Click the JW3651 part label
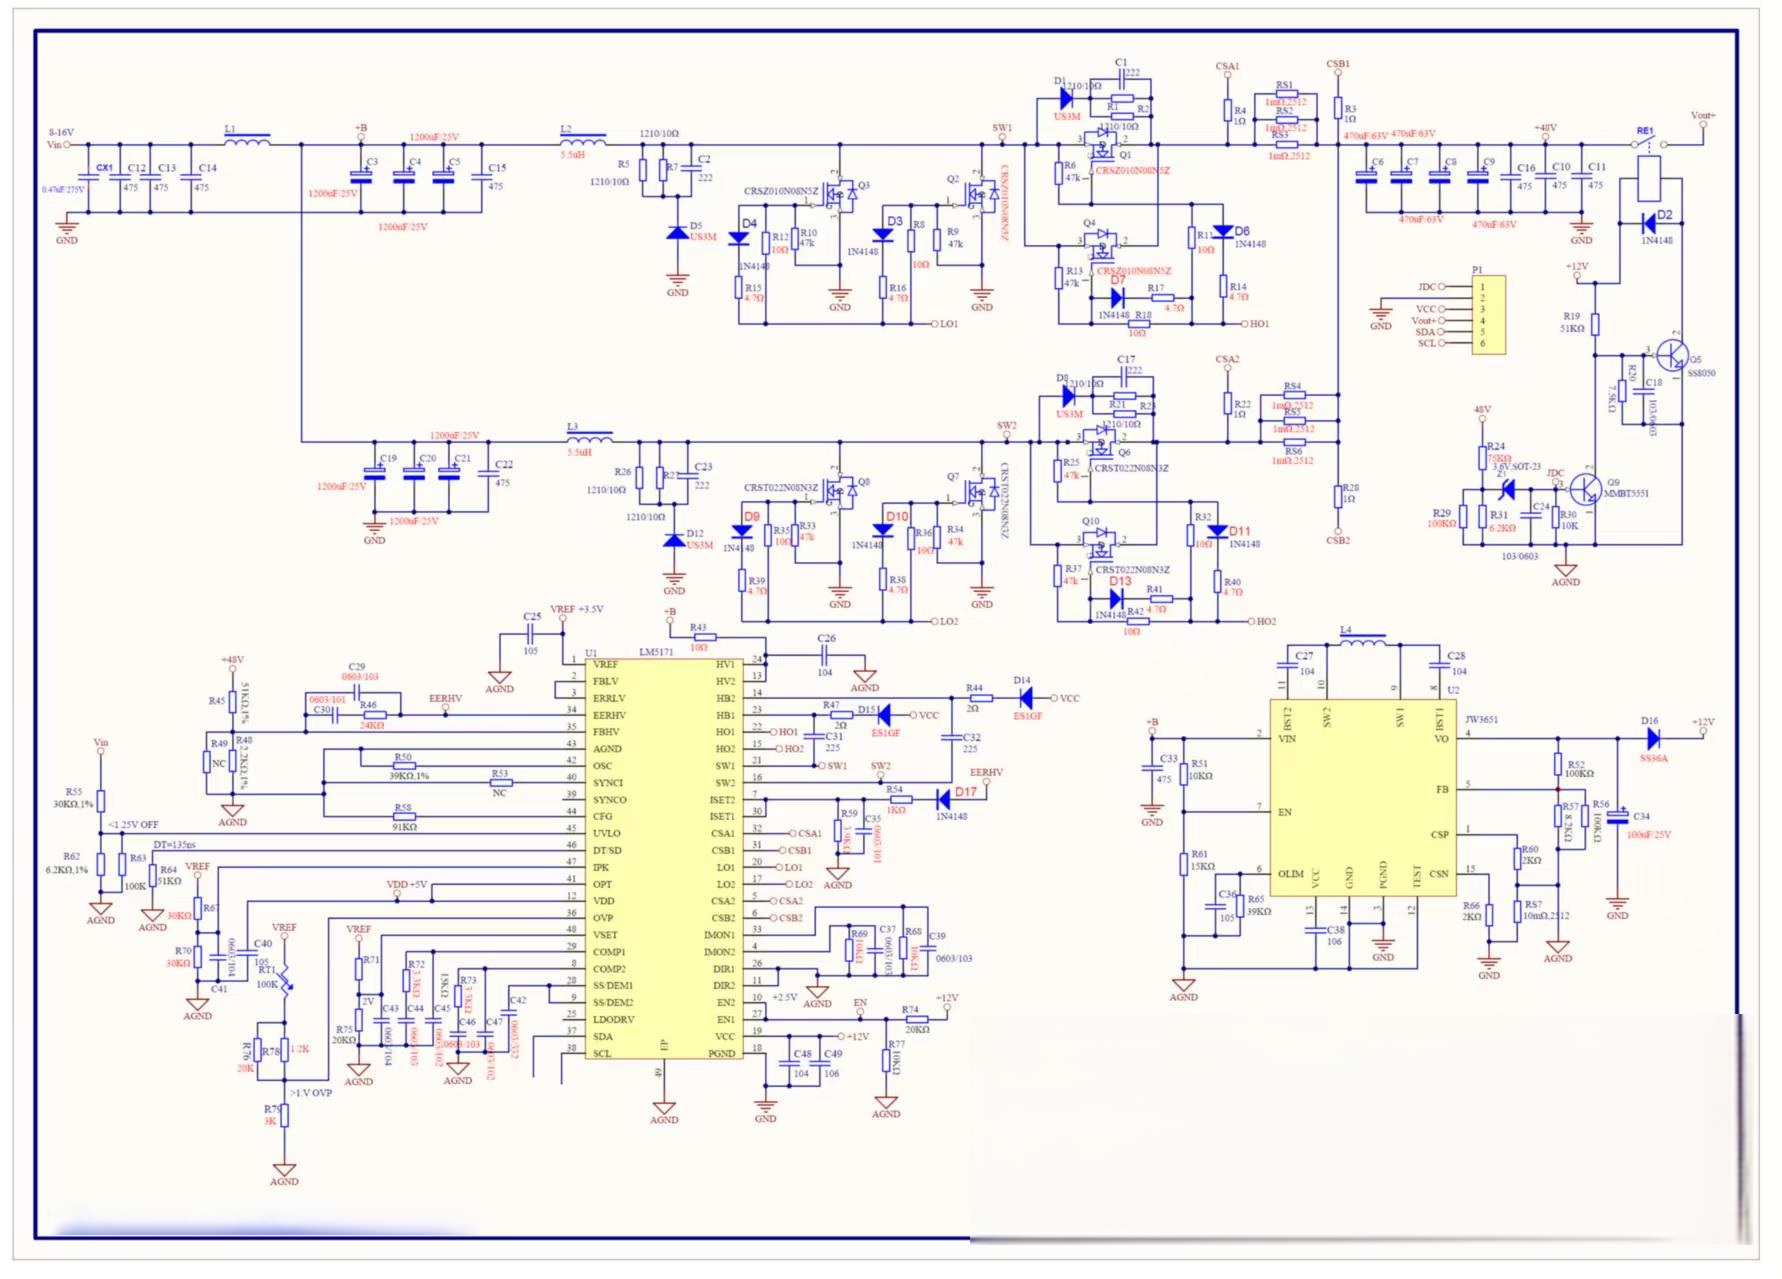1782x1279 pixels. [x=1482, y=719]
